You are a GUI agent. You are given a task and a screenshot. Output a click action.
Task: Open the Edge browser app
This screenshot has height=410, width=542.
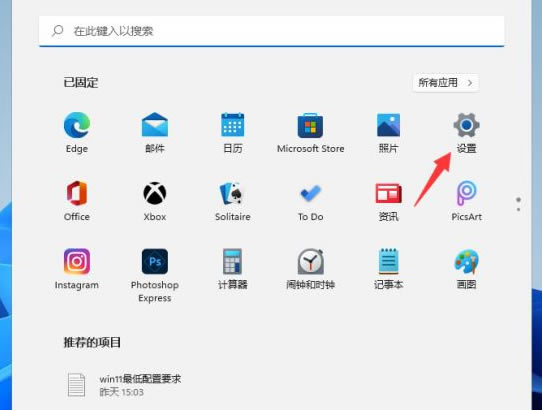77,132
